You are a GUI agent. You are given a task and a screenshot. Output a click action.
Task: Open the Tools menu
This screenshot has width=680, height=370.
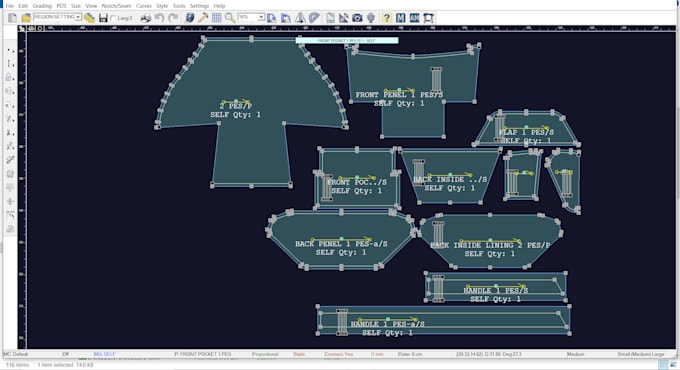pyautogui.click(x=179, y=6)
